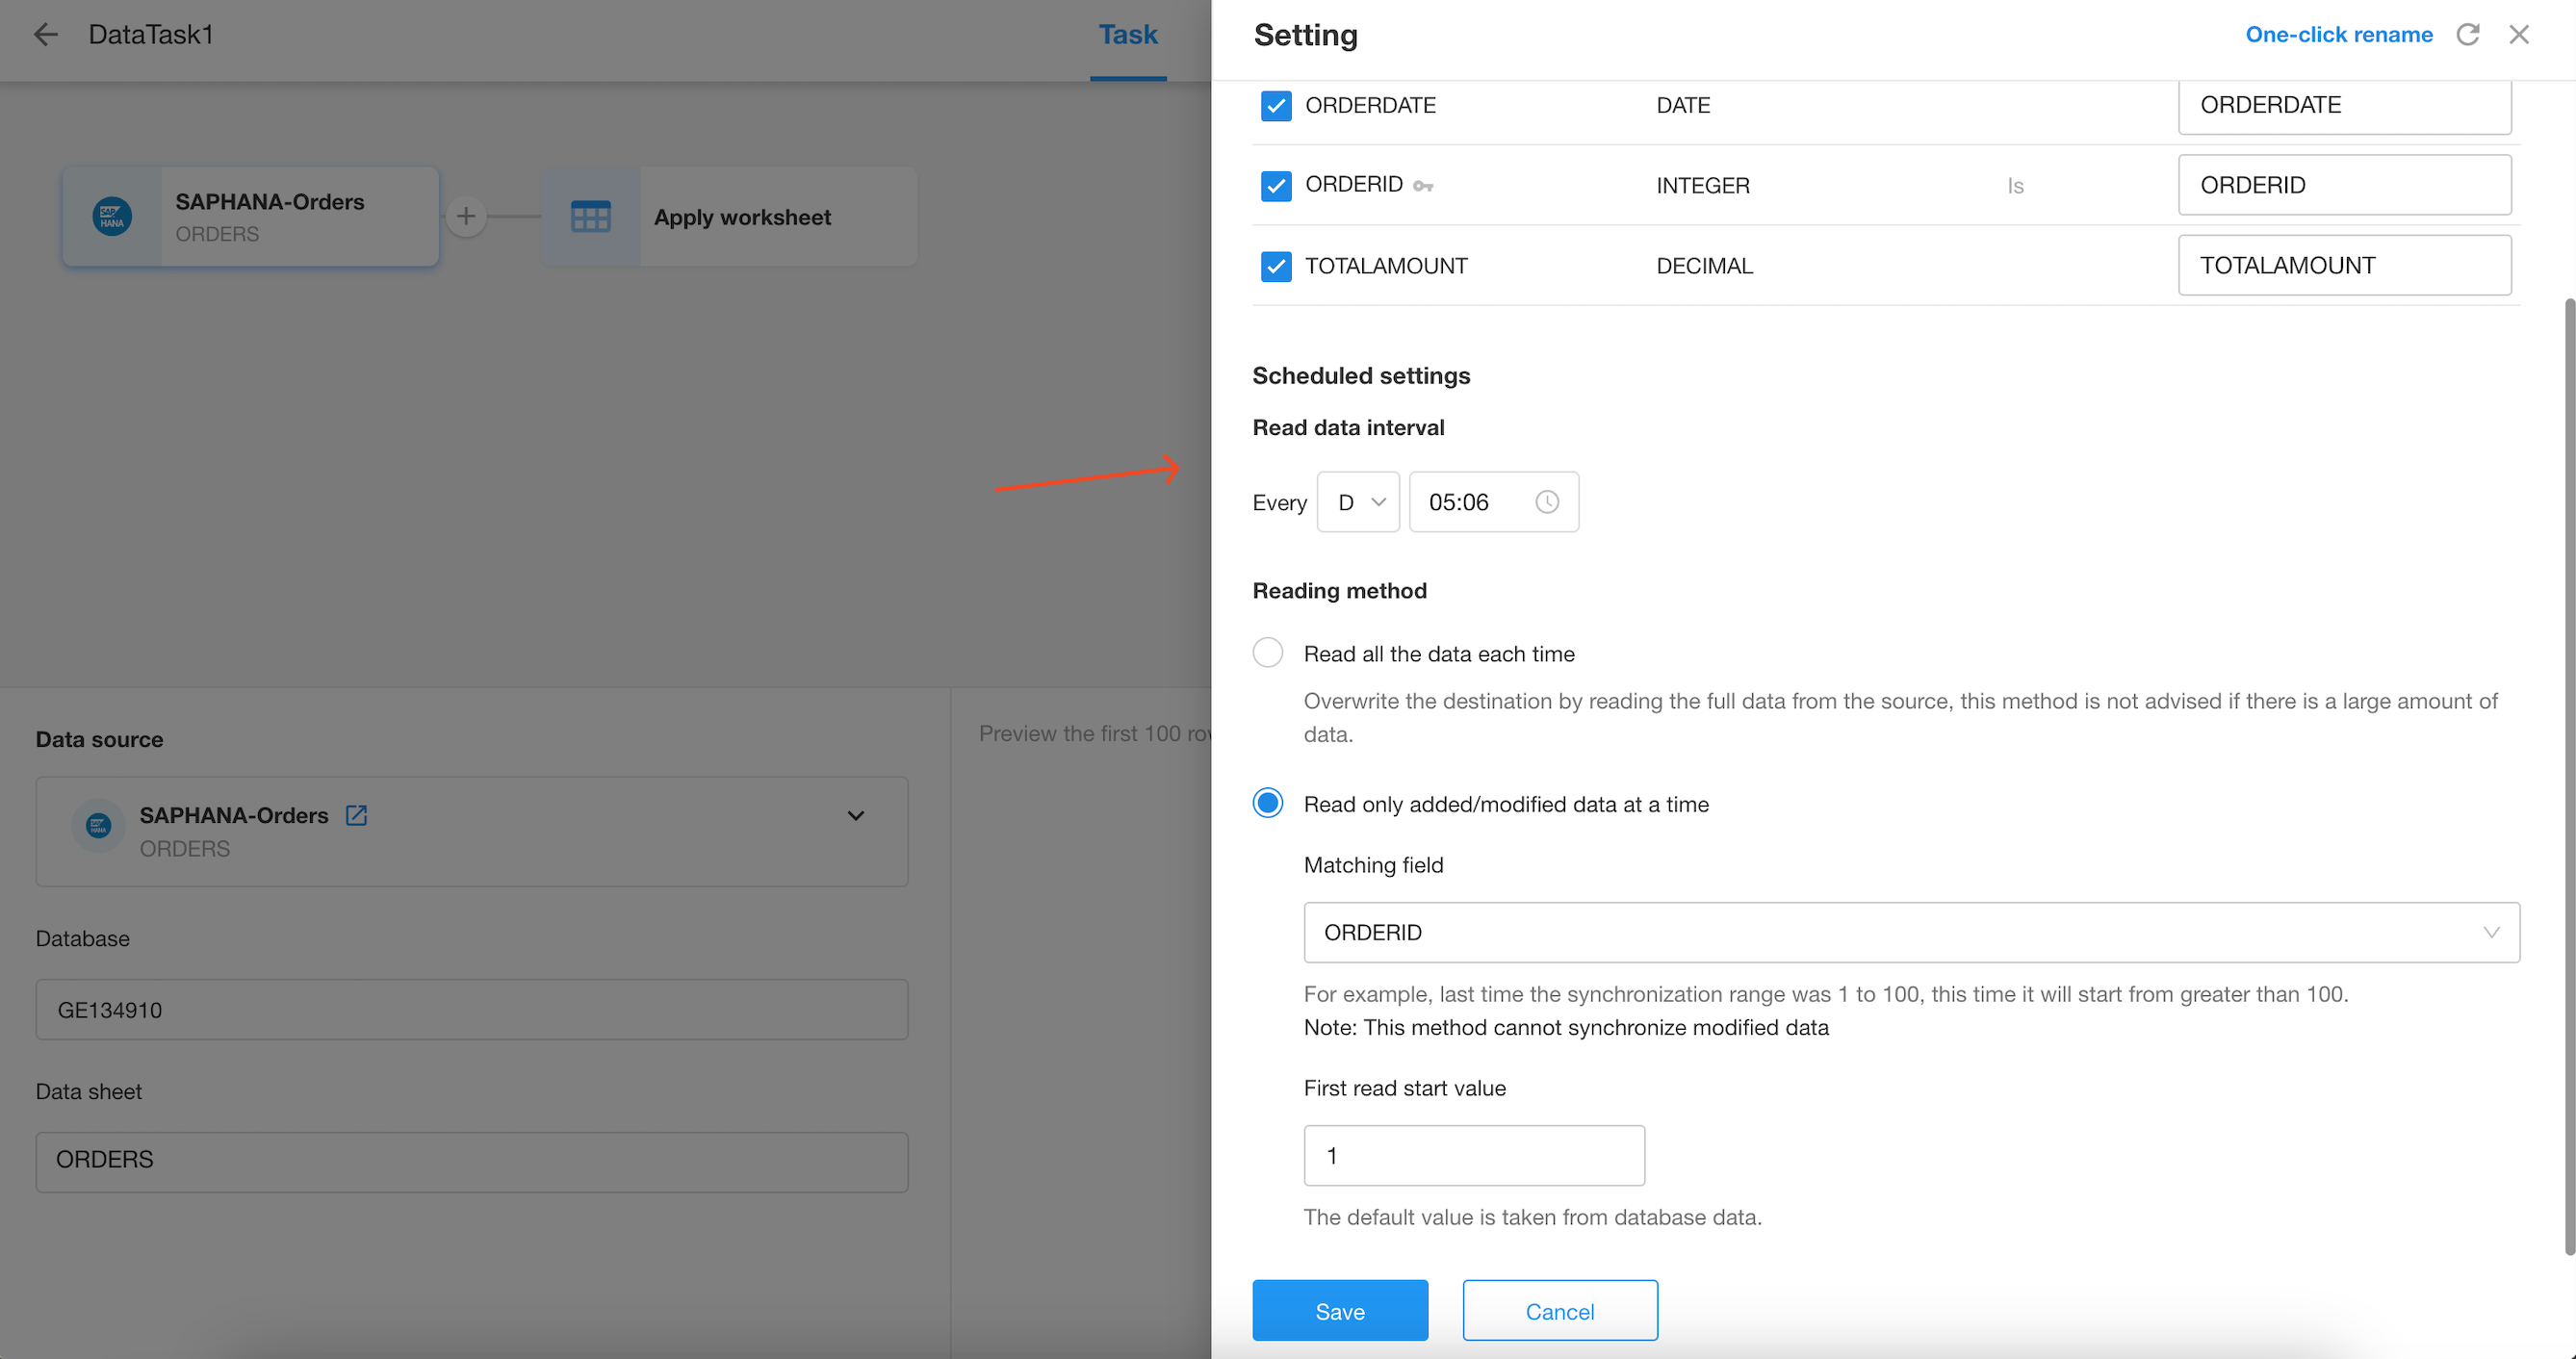Image resolution: width=2576 pixels, height=1359 pixels.
Task: Open the interval unit dropdown showing D
Action: [1358, 502]
